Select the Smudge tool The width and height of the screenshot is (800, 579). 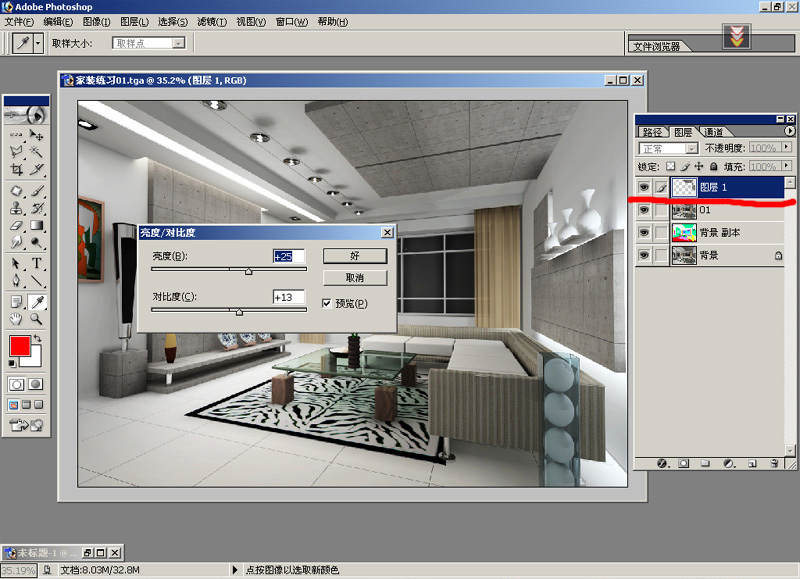tap(16, 242)
